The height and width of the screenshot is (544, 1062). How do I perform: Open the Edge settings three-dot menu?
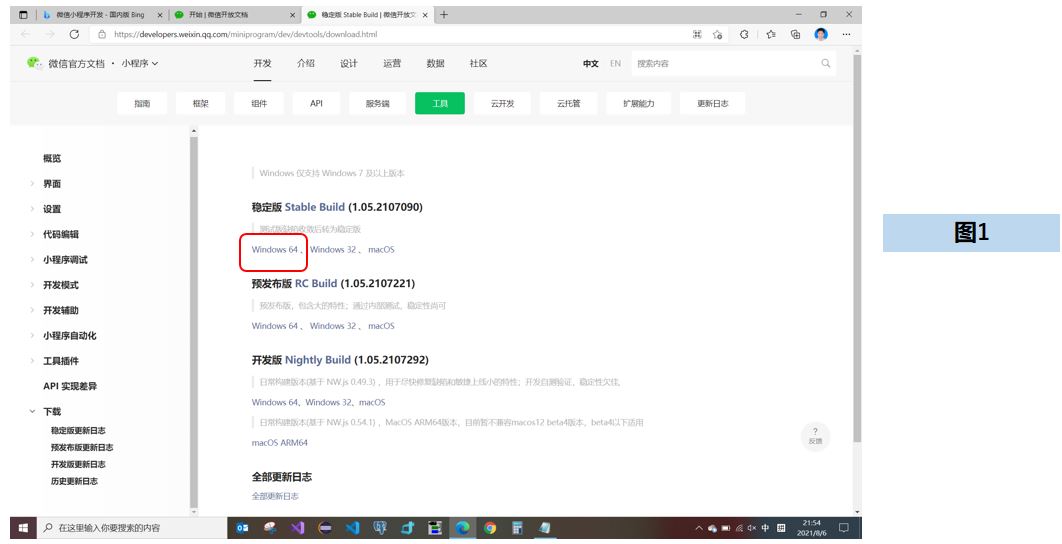[x=846, y=35]
